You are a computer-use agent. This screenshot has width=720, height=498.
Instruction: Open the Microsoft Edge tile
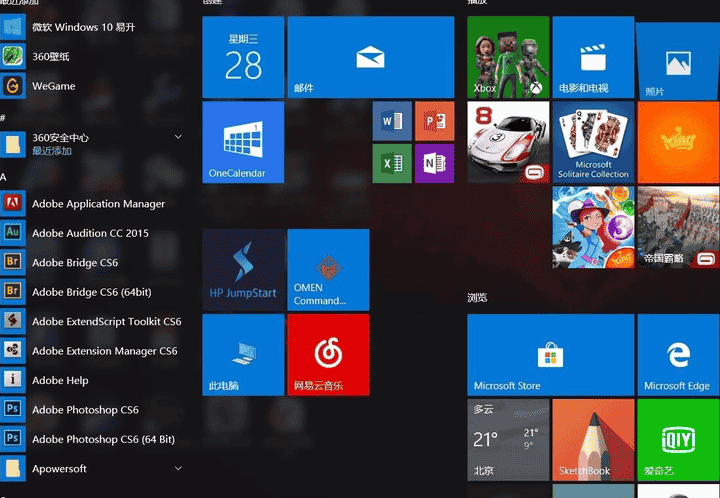coord(678,354)
